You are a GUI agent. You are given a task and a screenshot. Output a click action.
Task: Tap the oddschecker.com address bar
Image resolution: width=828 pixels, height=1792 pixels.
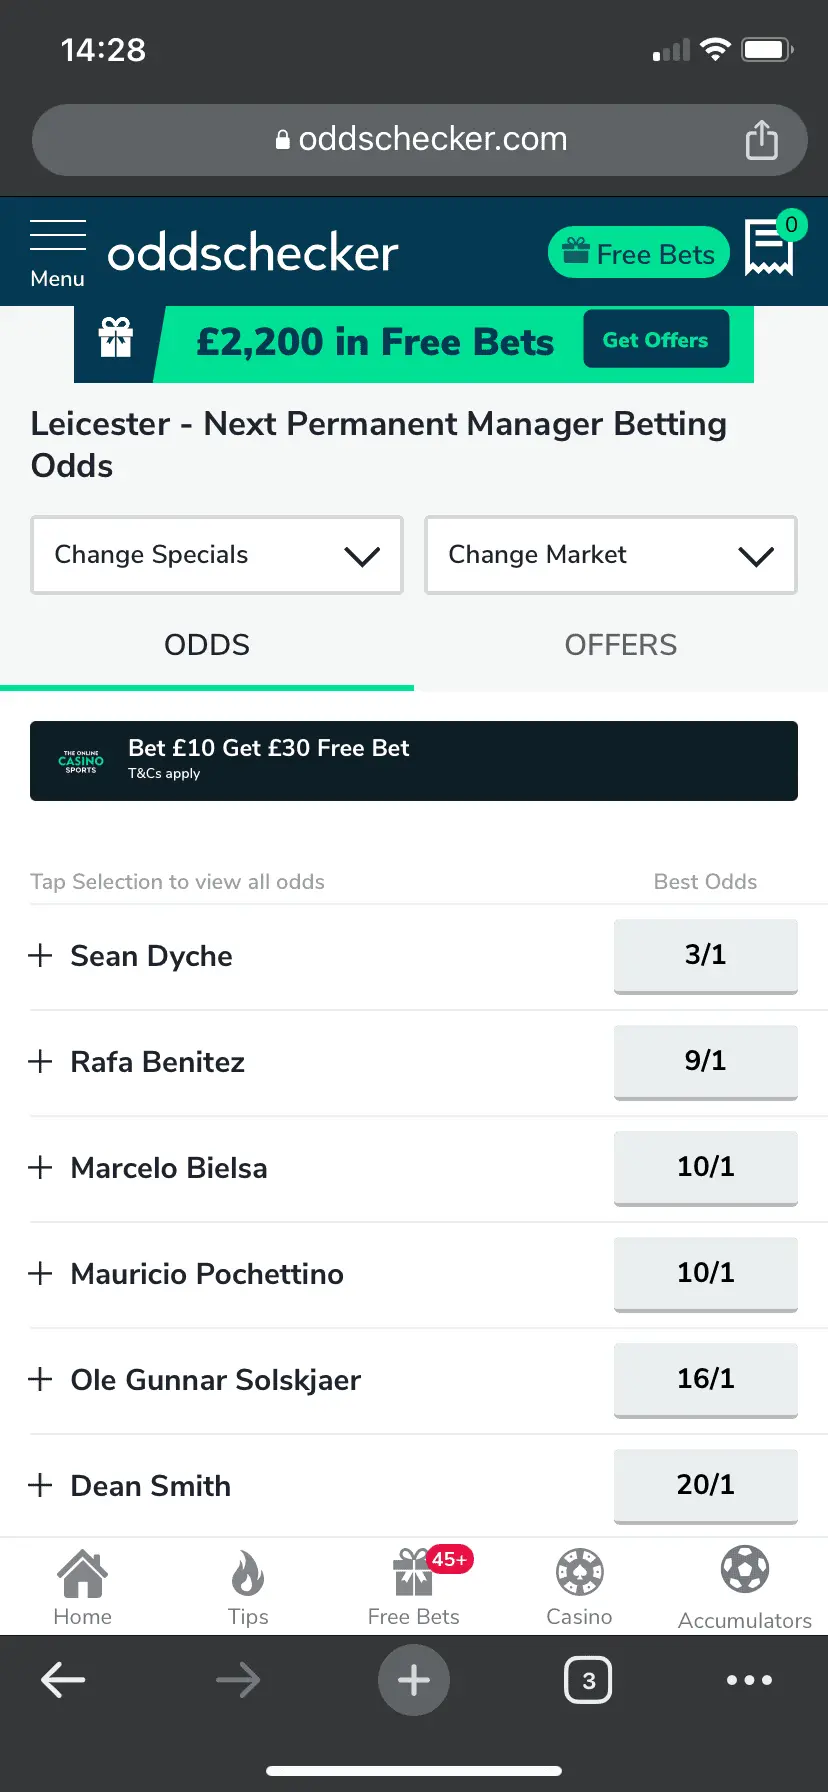click(420, 140)
